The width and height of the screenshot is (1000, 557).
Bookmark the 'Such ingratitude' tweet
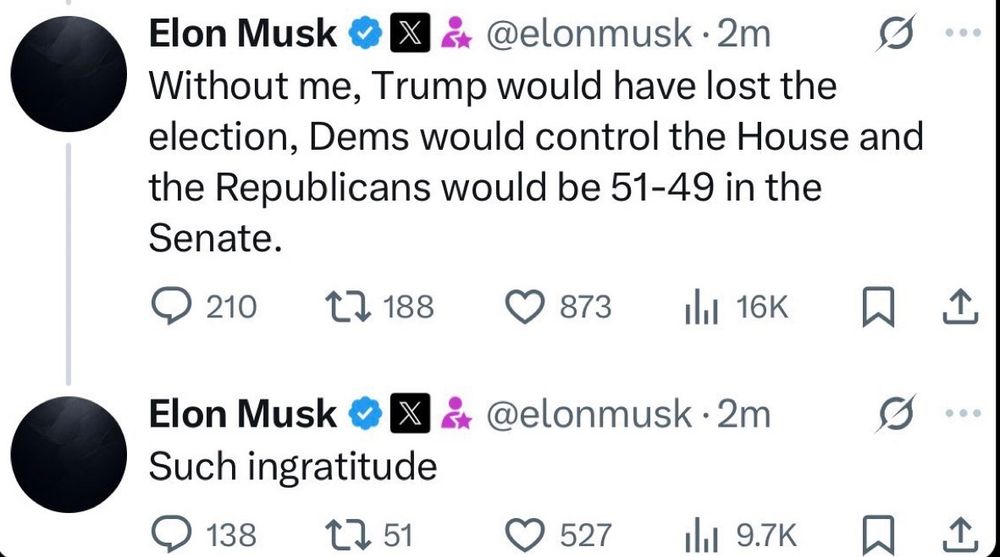point(878,536)
